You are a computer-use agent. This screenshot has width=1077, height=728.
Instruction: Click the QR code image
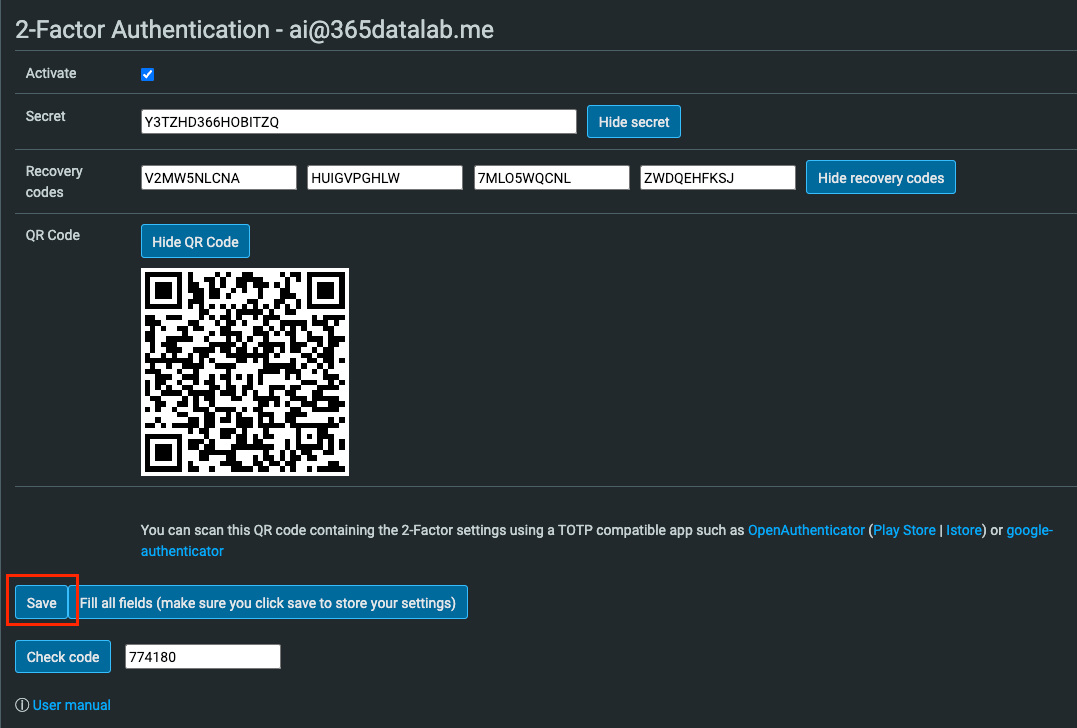click(245, 372)
